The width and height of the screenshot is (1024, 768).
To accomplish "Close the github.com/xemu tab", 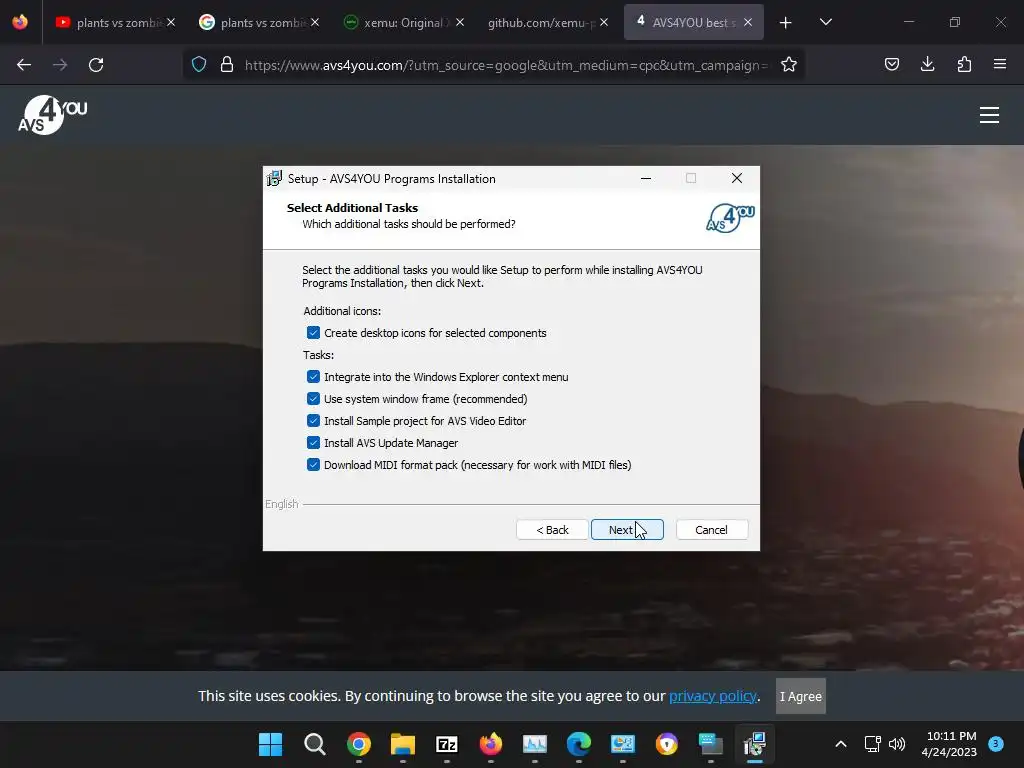I will pyautogui.click(x=604, y=23).
